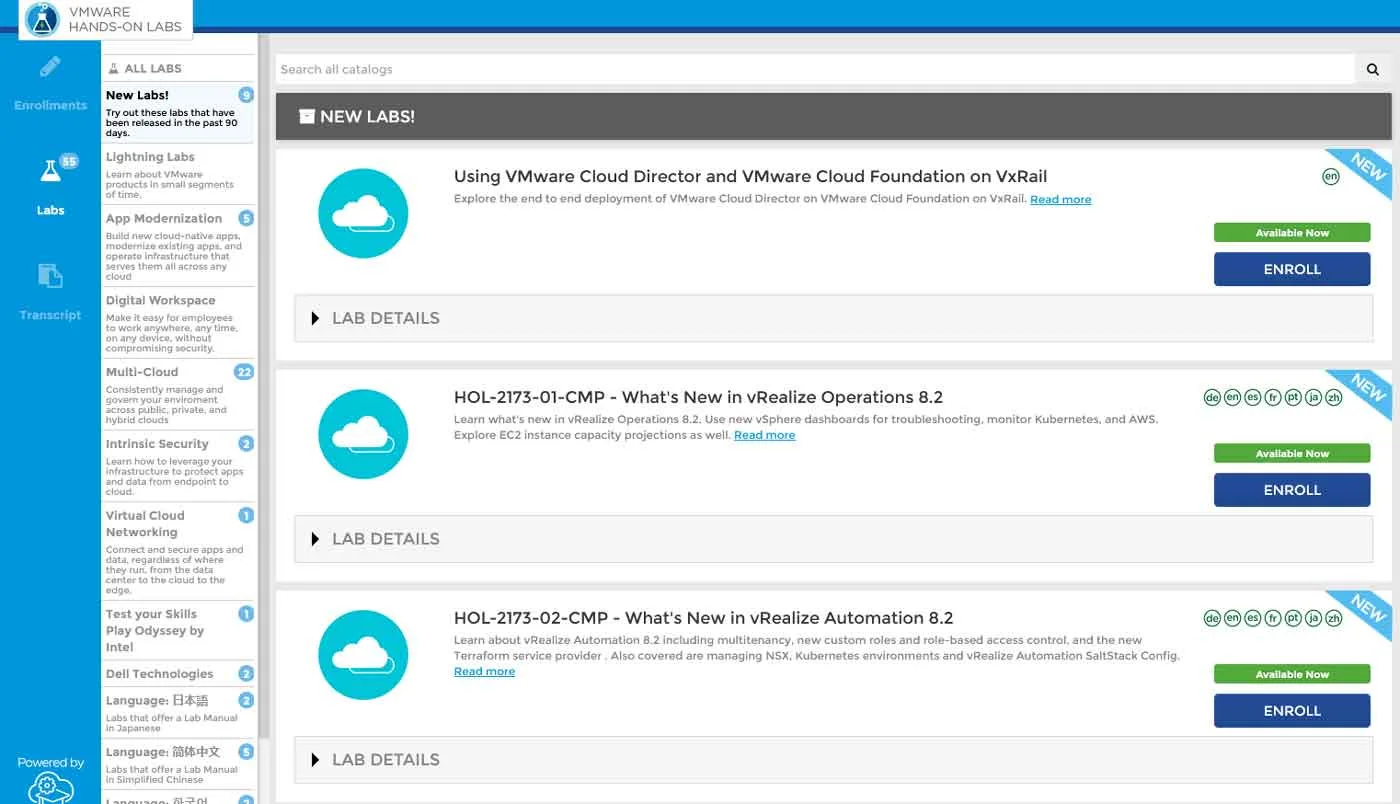Click the NEW LABS! archive box icon
The height and width of the screenshot is (804, 1400).
[307, 116]
